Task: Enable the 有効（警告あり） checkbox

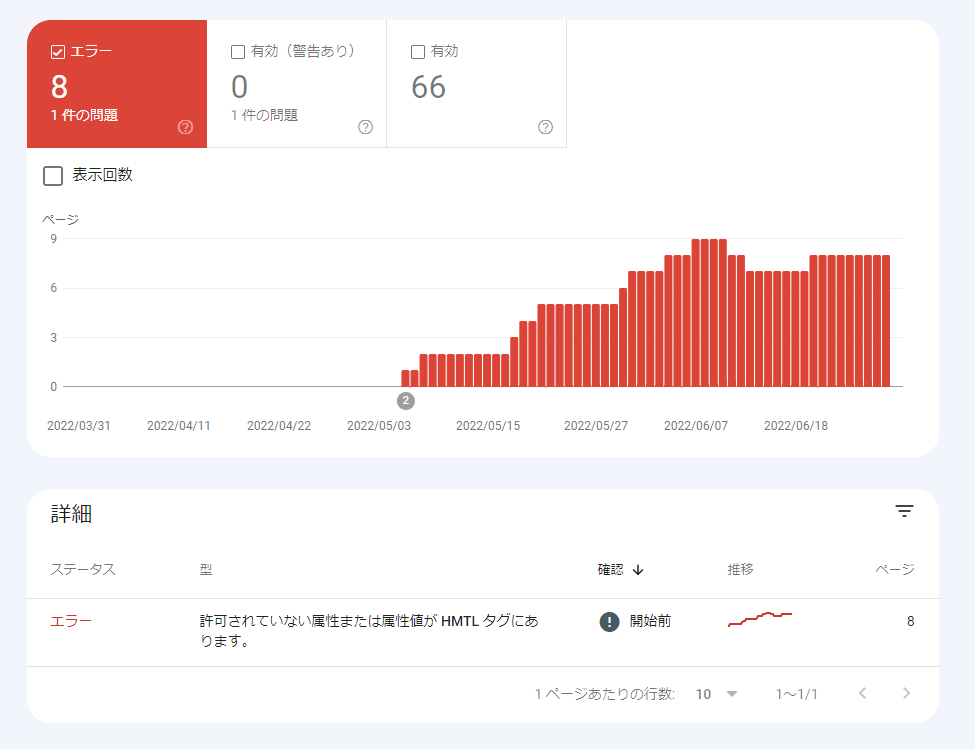Action: (238, 52)
